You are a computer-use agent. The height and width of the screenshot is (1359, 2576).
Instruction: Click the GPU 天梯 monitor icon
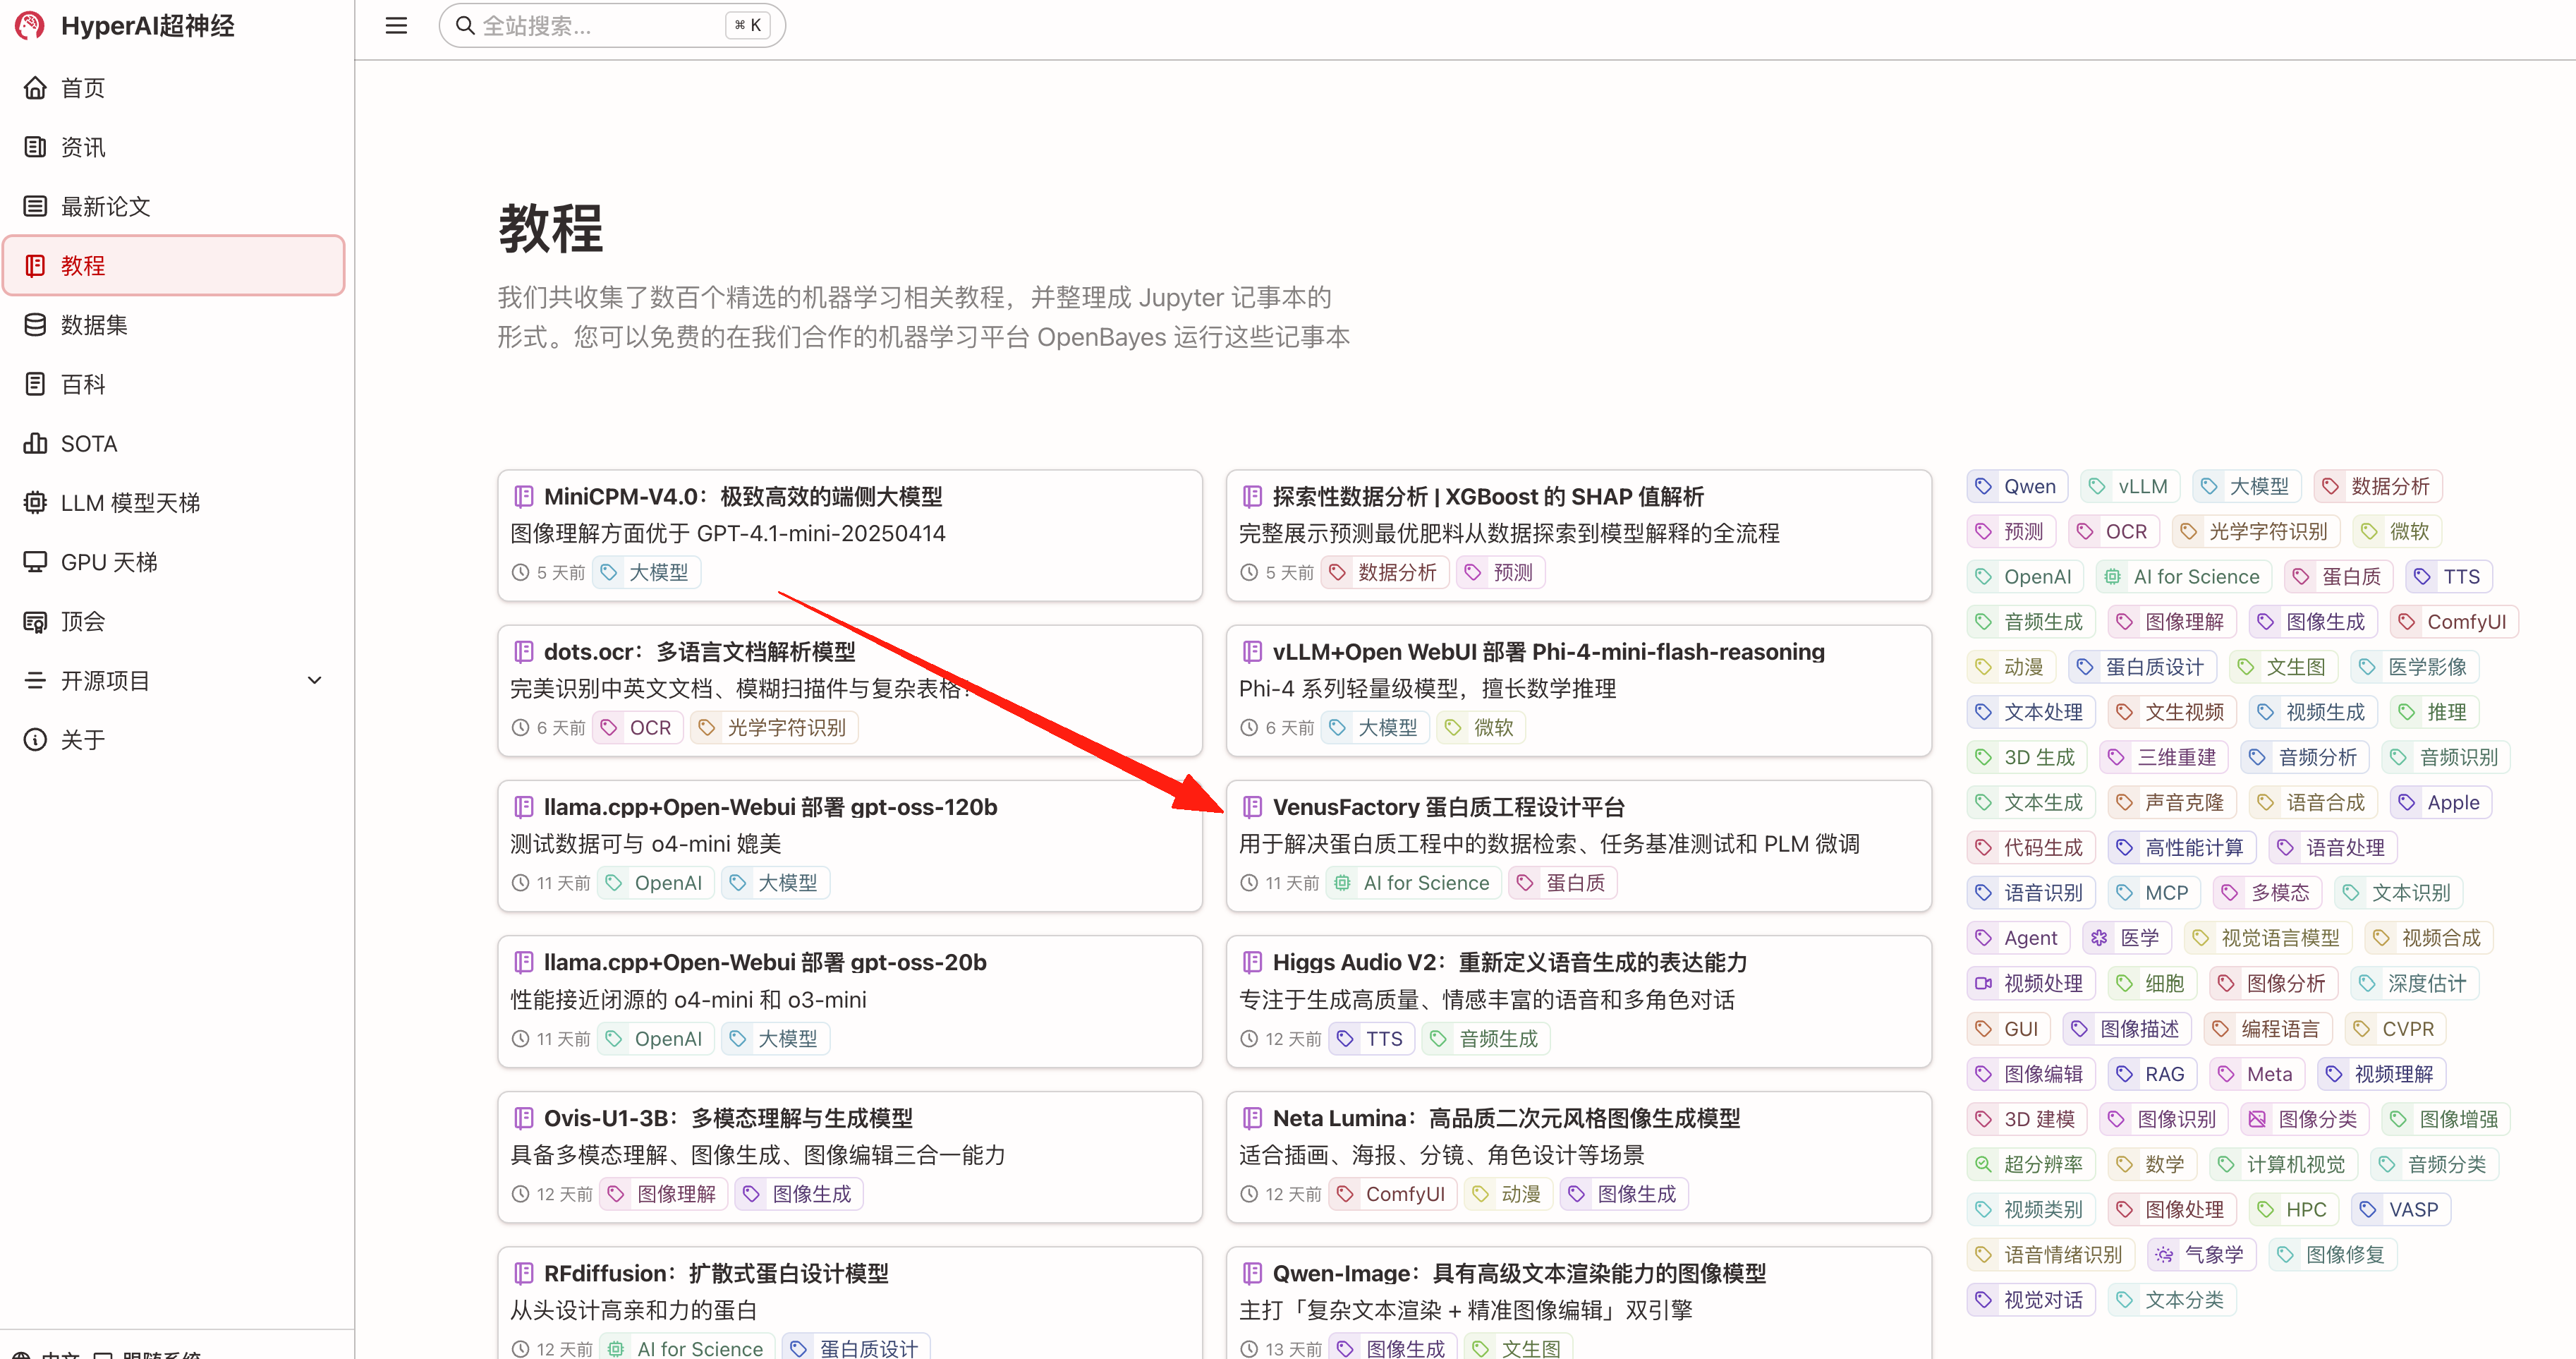tap(35, 562)
